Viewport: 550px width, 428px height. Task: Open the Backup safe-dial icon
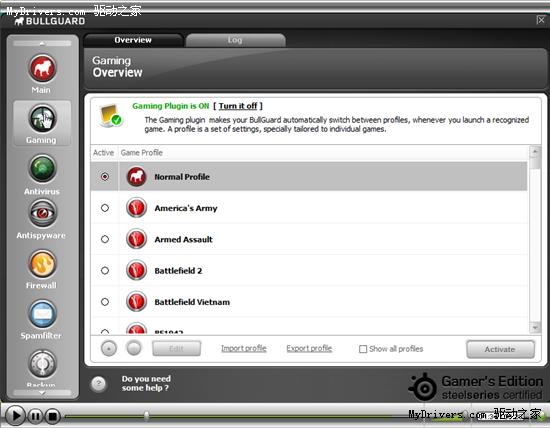click(42, 364)
